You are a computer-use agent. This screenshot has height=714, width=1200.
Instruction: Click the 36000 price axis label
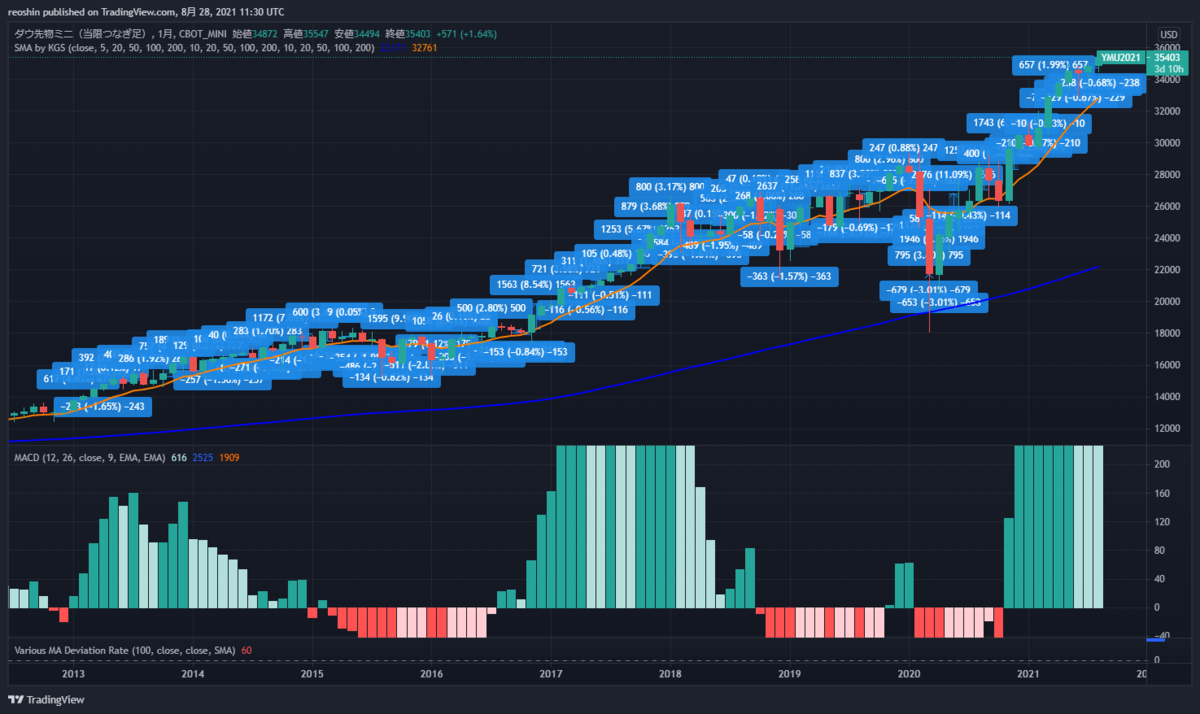[1167, 47]
